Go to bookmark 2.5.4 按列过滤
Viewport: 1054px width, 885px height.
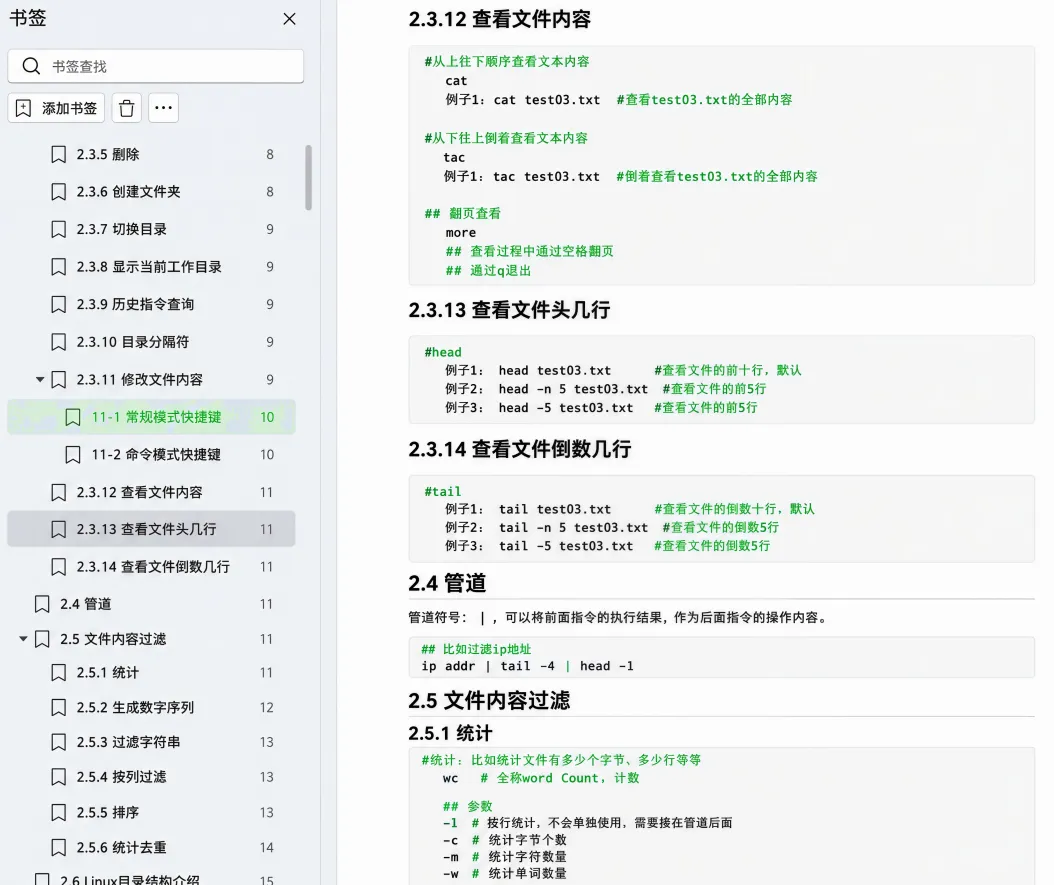click(152, 777)
